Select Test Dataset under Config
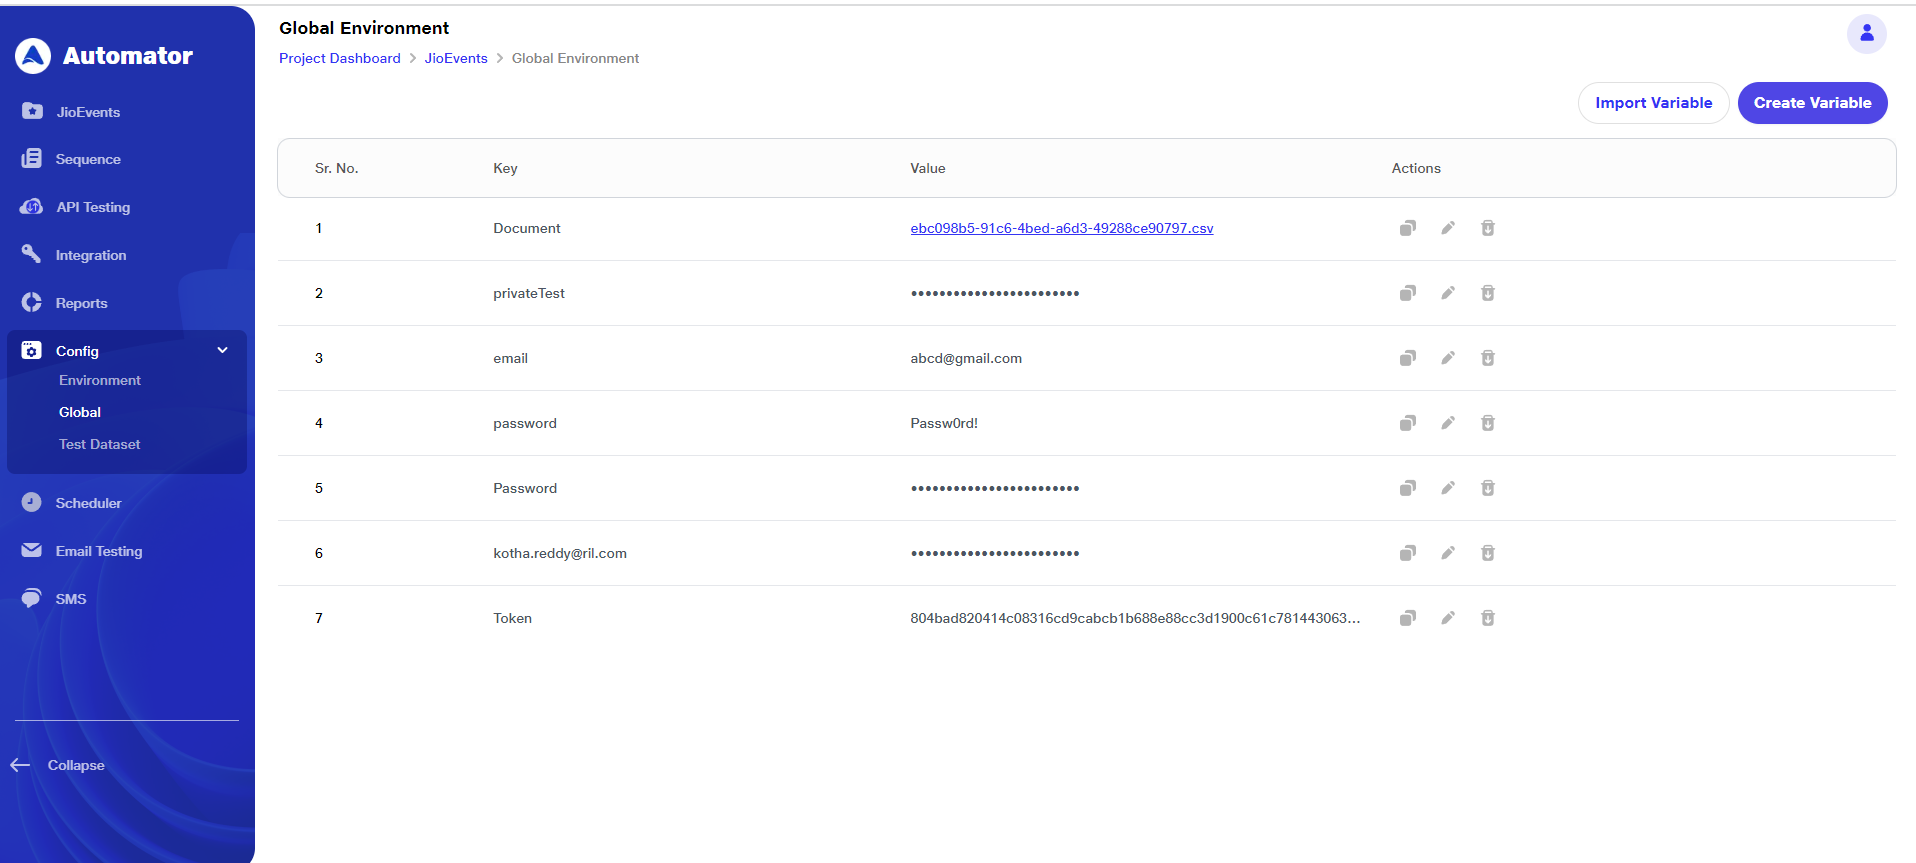This screenshot has width=1916, height=863. pyautogui.click(x=100, y=444)
